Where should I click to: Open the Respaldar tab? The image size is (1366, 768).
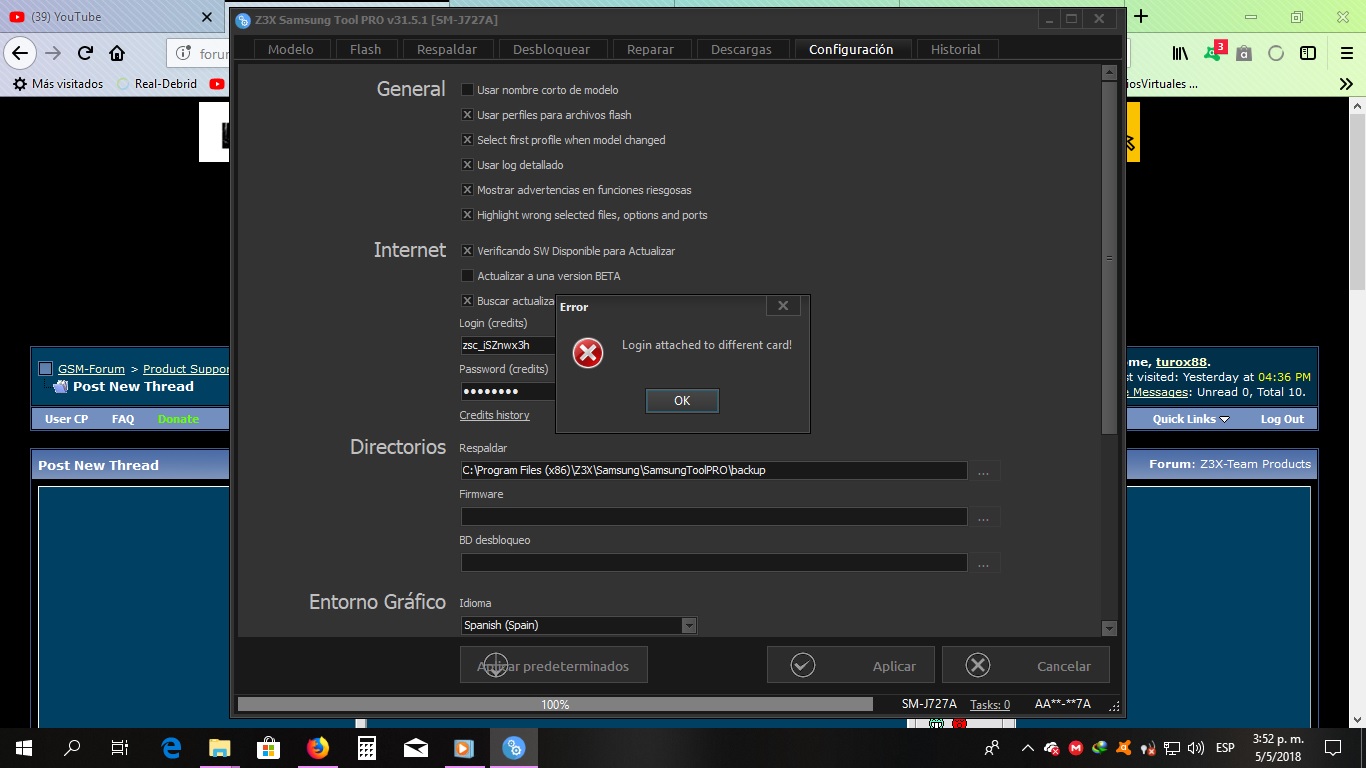[x=447, y=49]
